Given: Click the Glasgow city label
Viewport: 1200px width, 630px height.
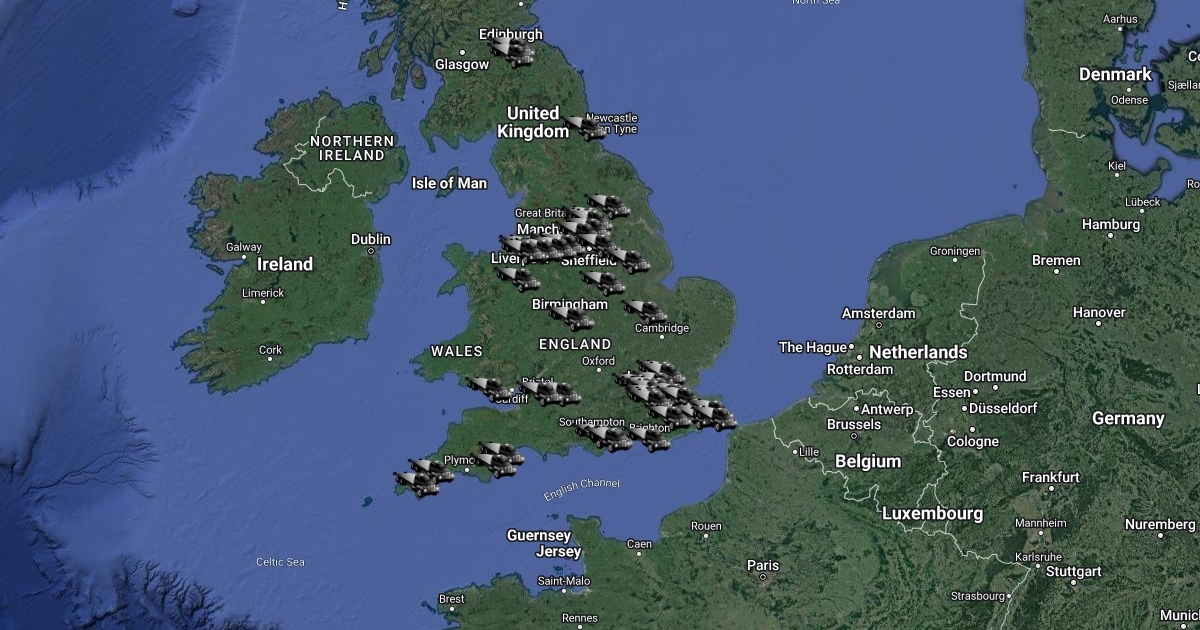Looking at the screenshot, I should (x=462, y=64).
